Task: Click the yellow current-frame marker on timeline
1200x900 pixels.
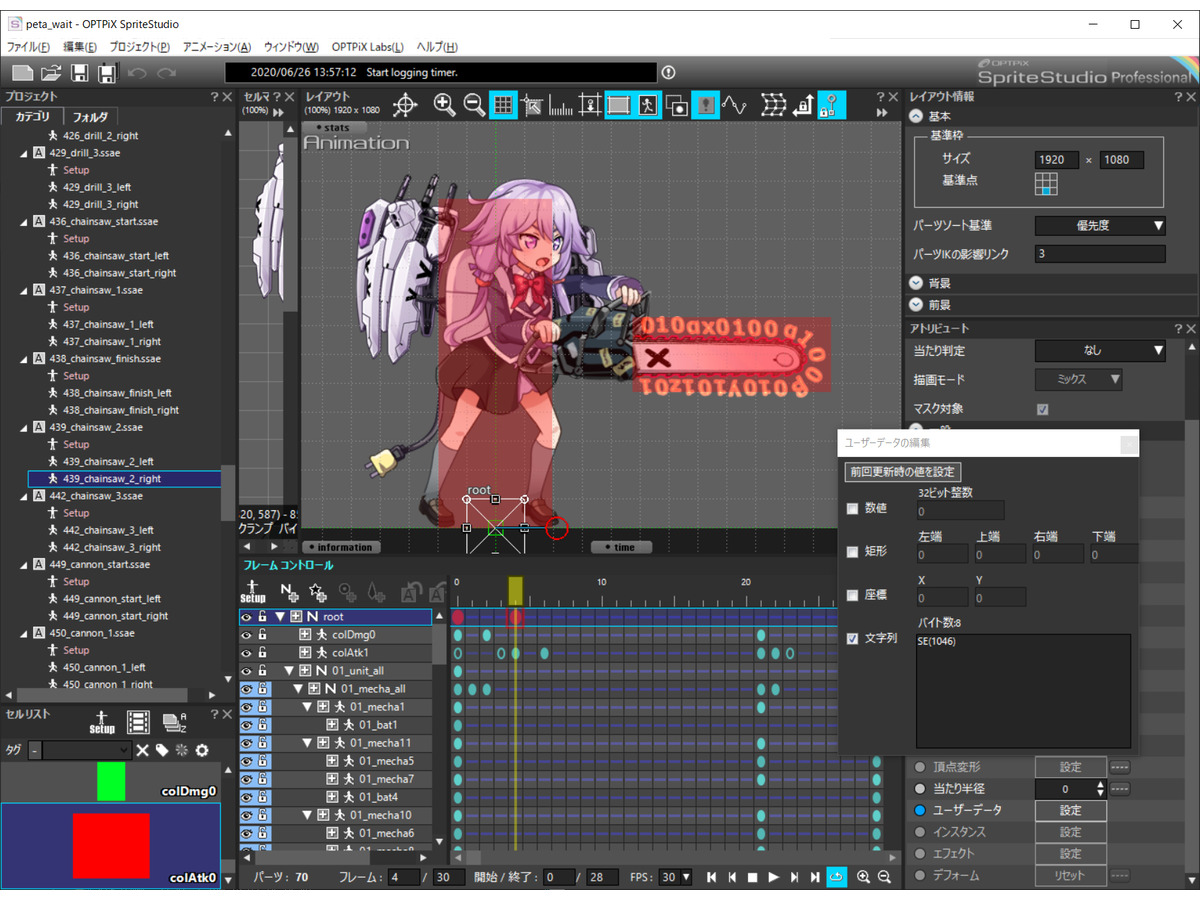Action: [x=515, y=590]
